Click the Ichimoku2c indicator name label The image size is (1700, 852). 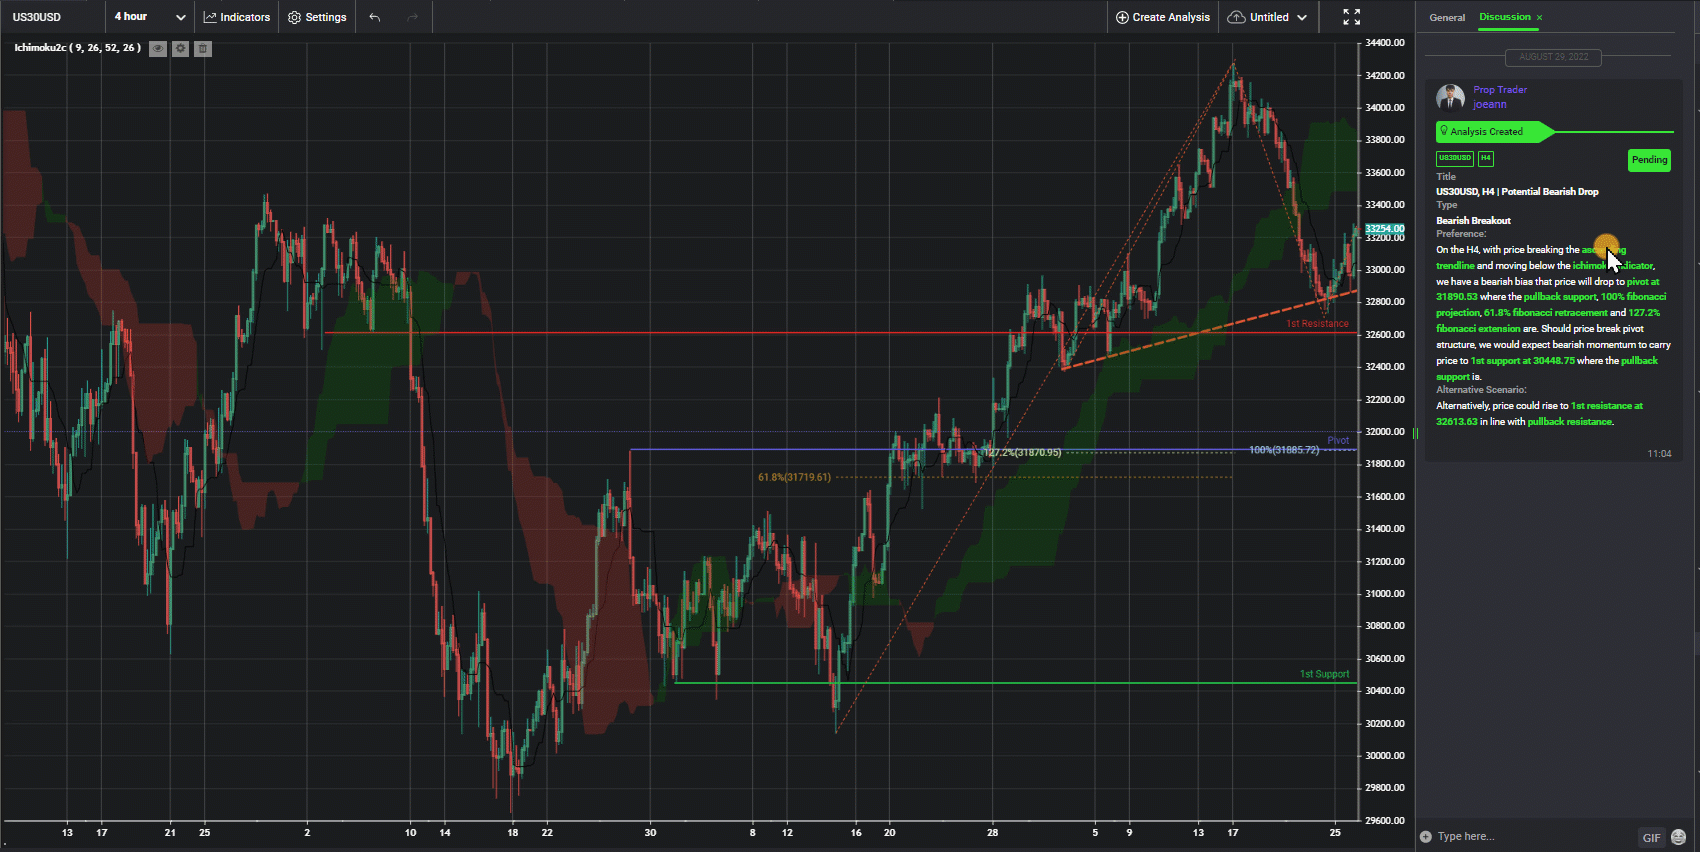[77, 48]
